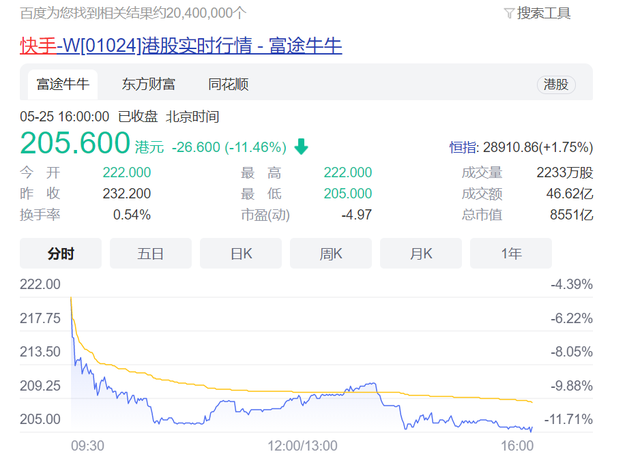Select the 富途牛牛 data source tab
Image resolution: width=640 pixels, height=454 pixels.
(62, 84)
